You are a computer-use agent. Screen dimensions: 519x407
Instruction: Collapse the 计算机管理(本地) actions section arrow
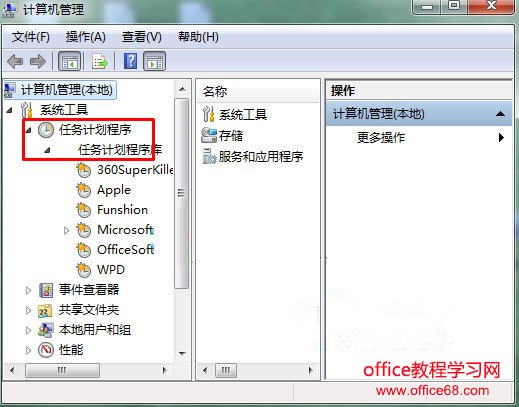(500, 114)
